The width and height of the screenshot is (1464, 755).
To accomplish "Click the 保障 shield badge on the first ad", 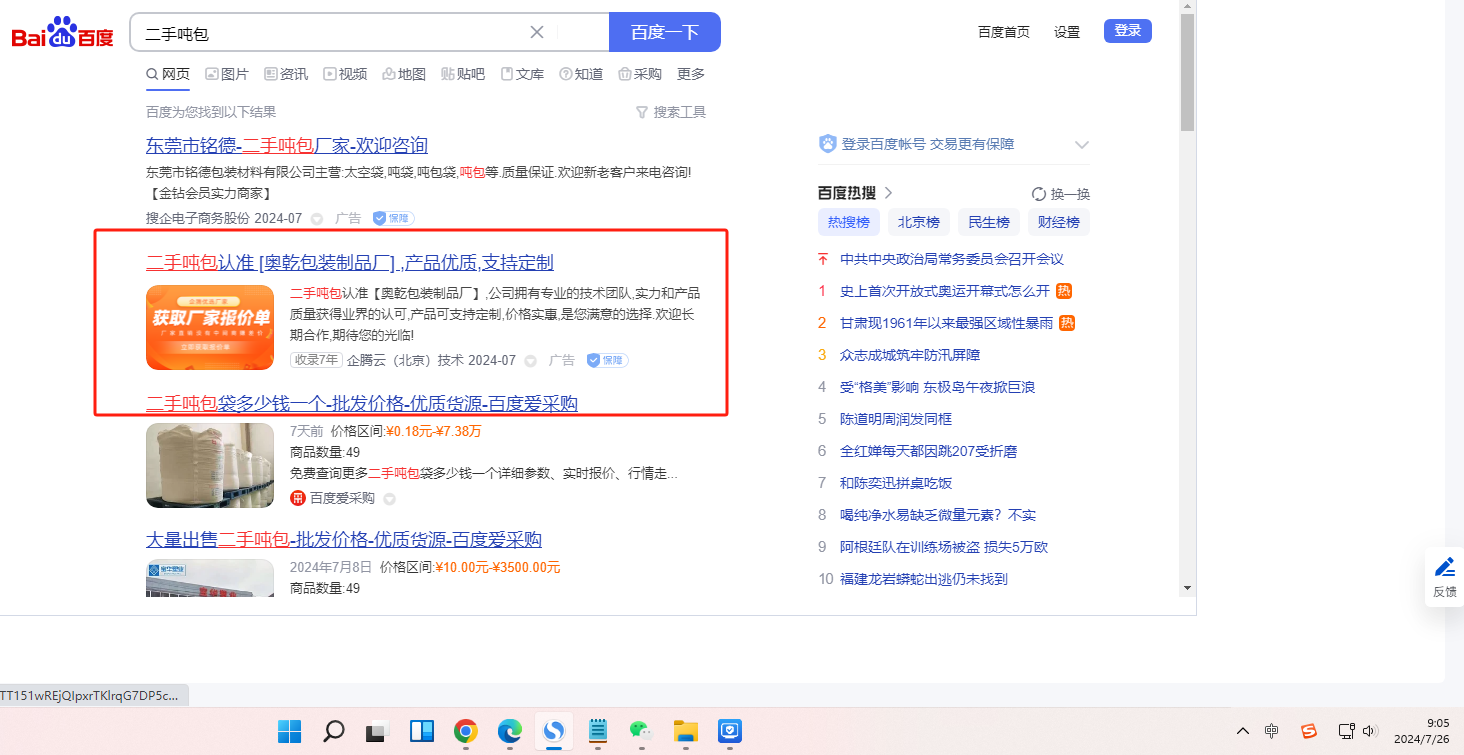I will tap(393, 218).
